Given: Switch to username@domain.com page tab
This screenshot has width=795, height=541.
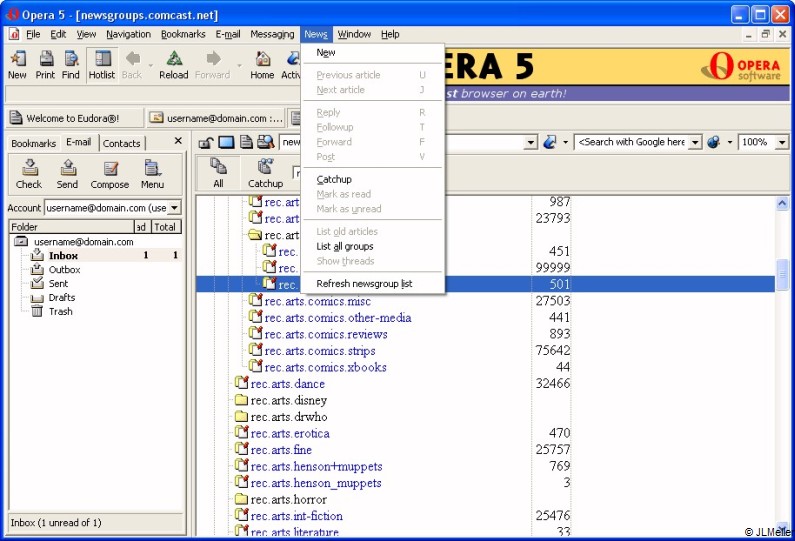Looking at the screenshot, I should pyautogui.click(x=216, y=118).
